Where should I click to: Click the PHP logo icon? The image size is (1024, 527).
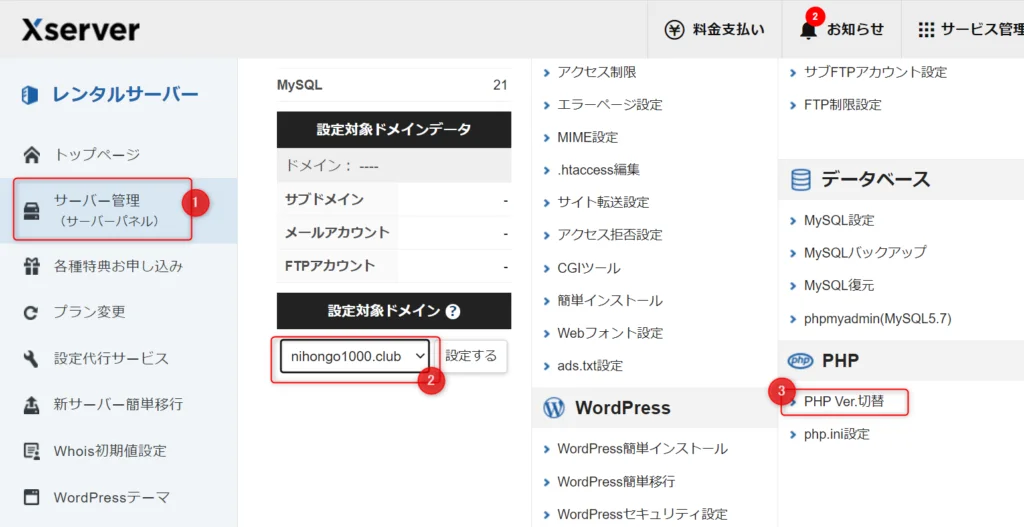pyautogui.click(x=801, y=360)
